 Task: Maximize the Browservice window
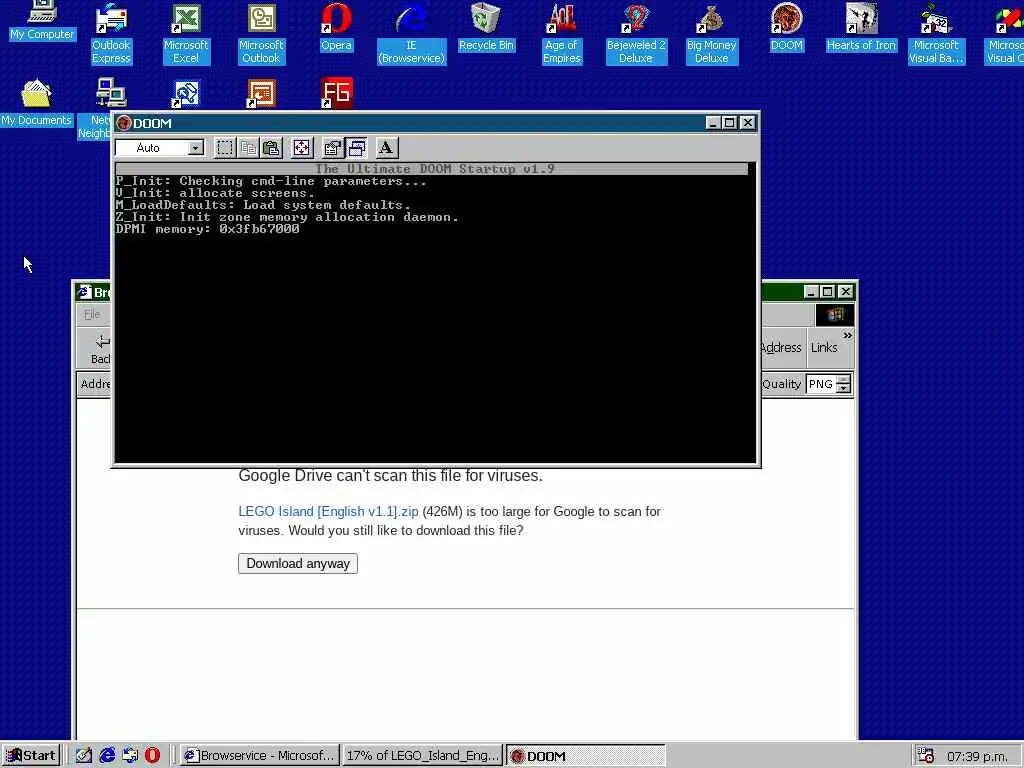pos(827,291)
